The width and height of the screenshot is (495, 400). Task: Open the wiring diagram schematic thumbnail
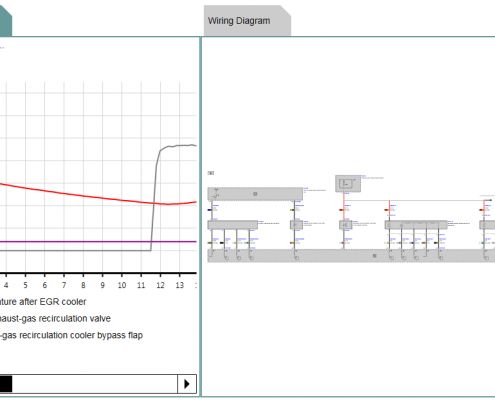coord(351,217)
